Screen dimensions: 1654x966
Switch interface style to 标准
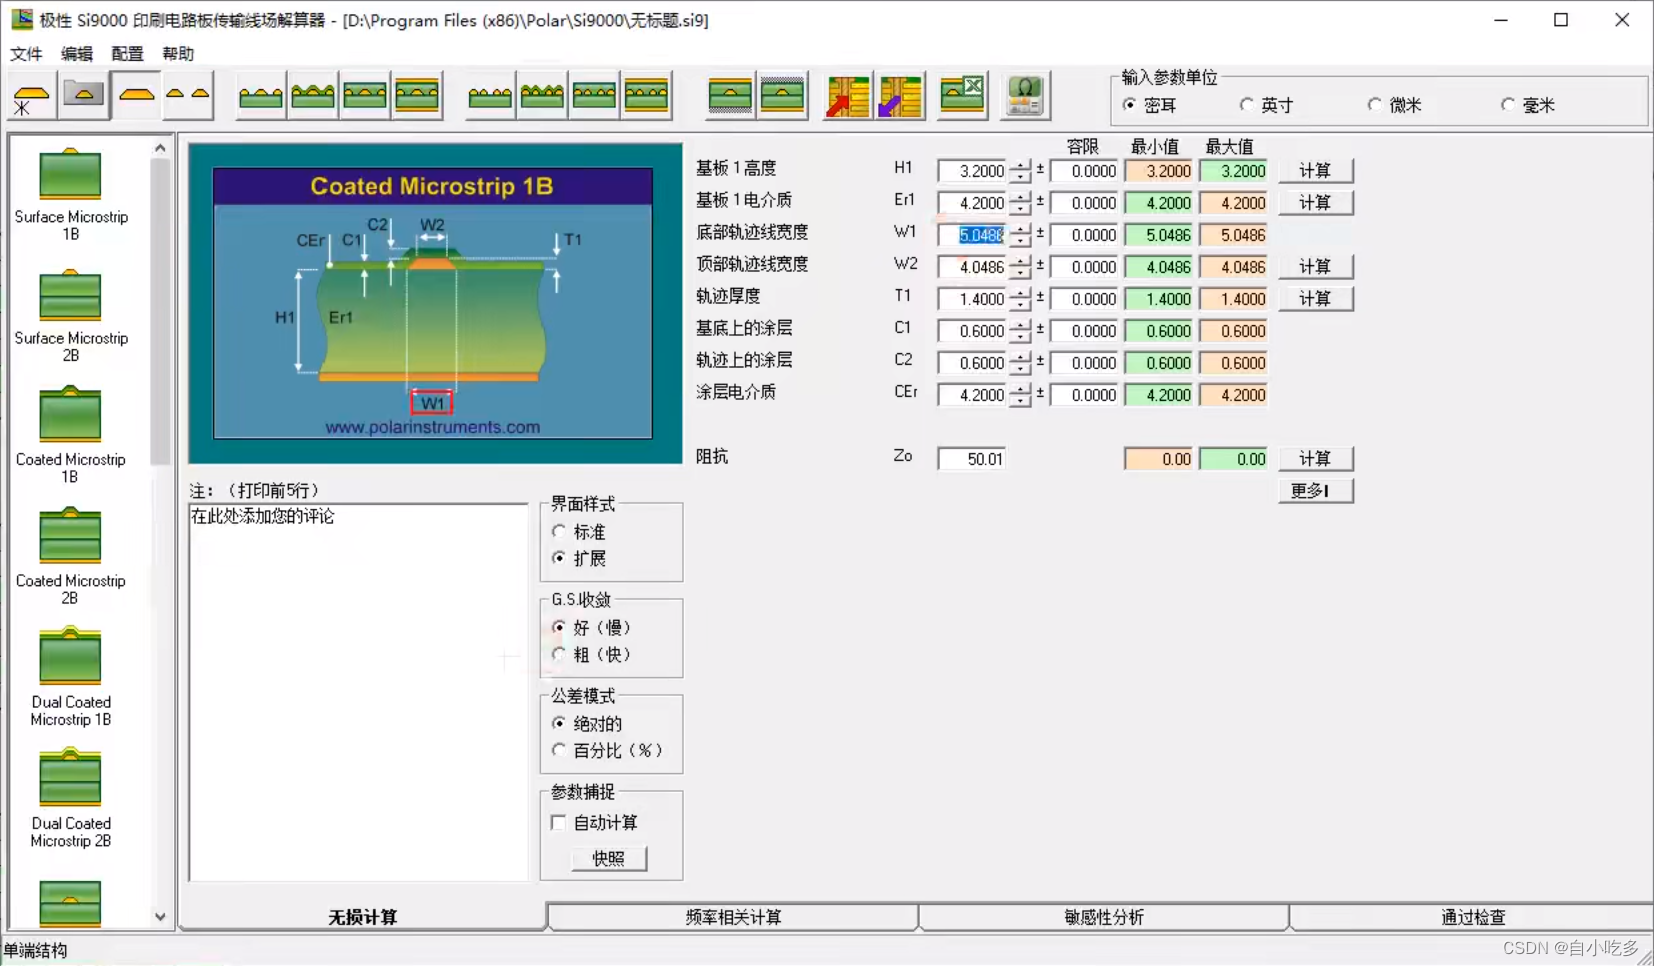click(561, 532)
